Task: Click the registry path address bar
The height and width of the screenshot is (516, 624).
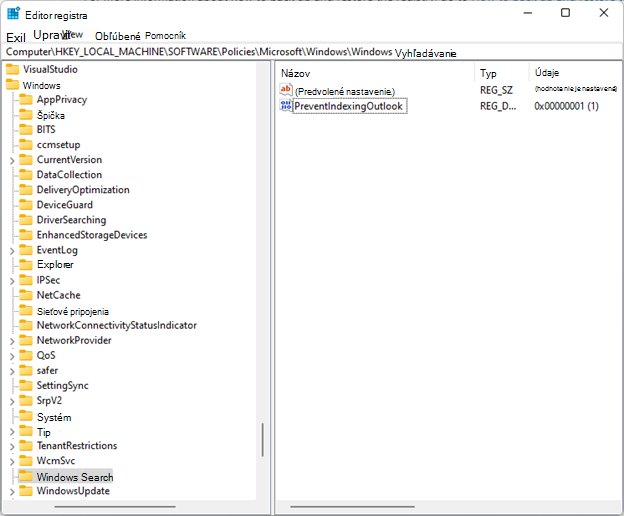Action: point(312,52)
